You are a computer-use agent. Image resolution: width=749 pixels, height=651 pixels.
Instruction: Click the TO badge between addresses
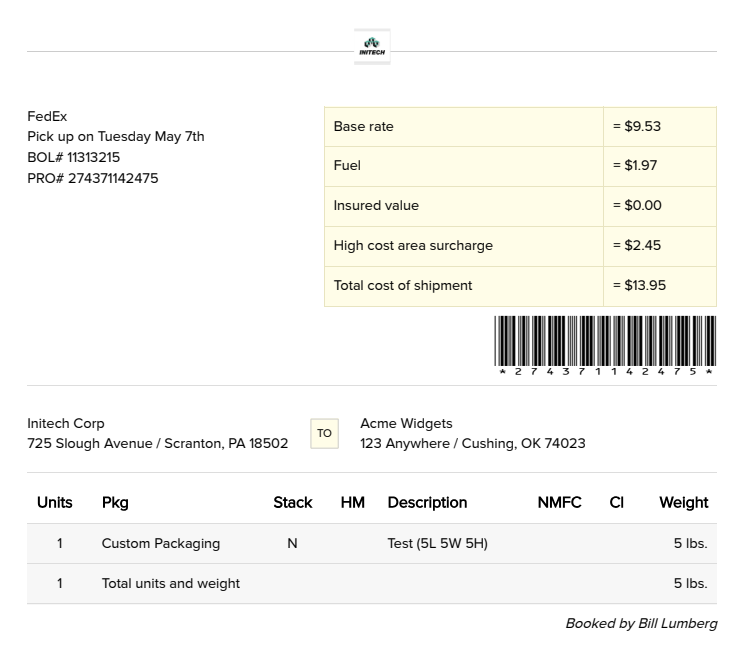tap(324, 433)
